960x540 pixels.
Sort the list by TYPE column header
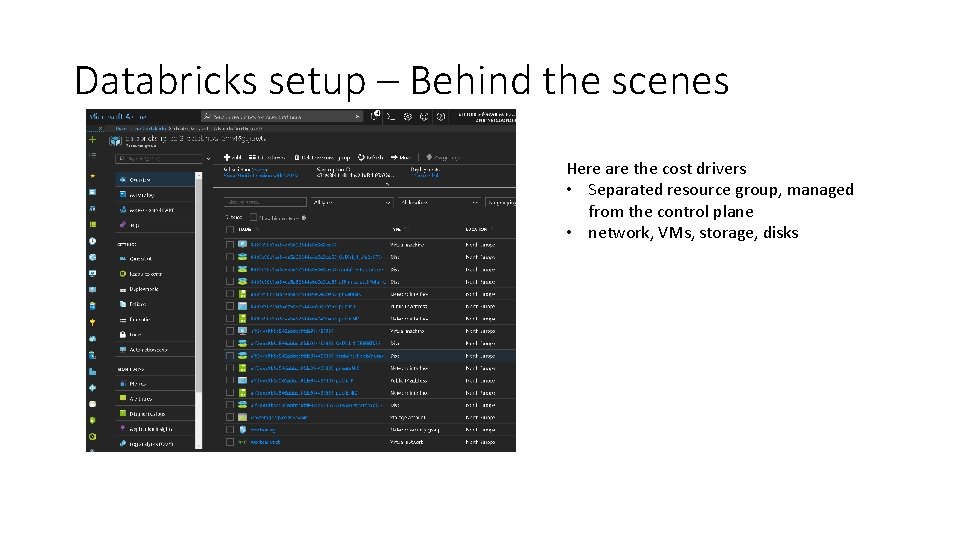pos(396,230)
